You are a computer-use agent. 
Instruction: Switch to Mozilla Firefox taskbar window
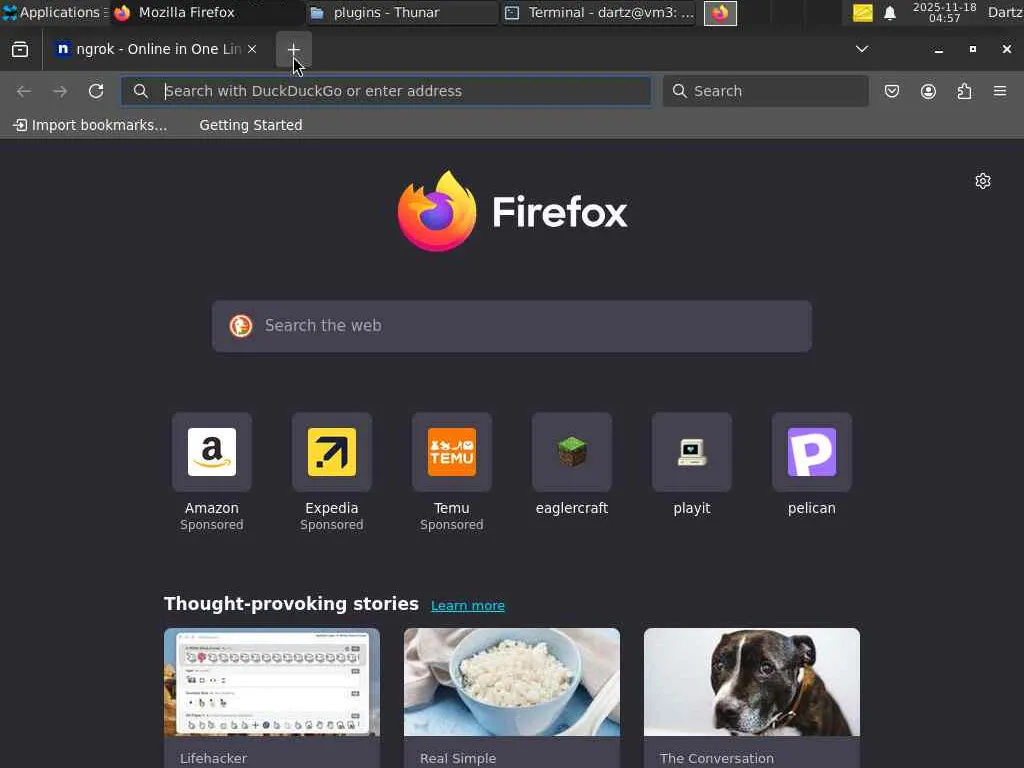[207, 12]
